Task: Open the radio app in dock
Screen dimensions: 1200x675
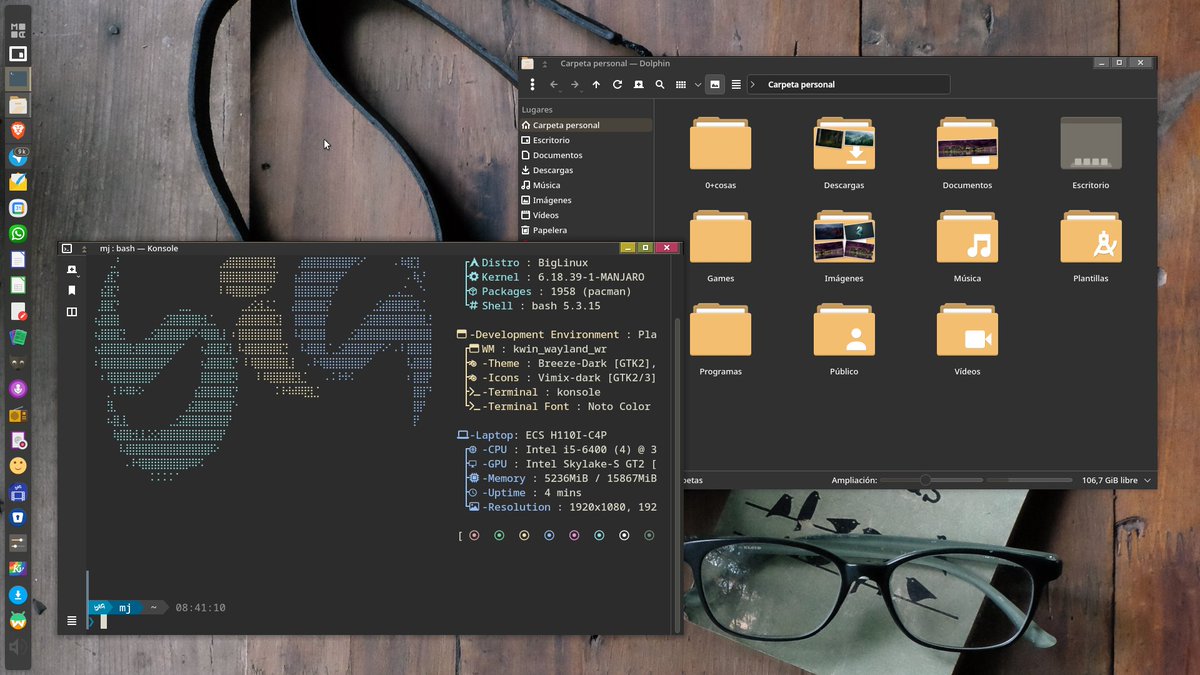Action: (x=18, y=414)
